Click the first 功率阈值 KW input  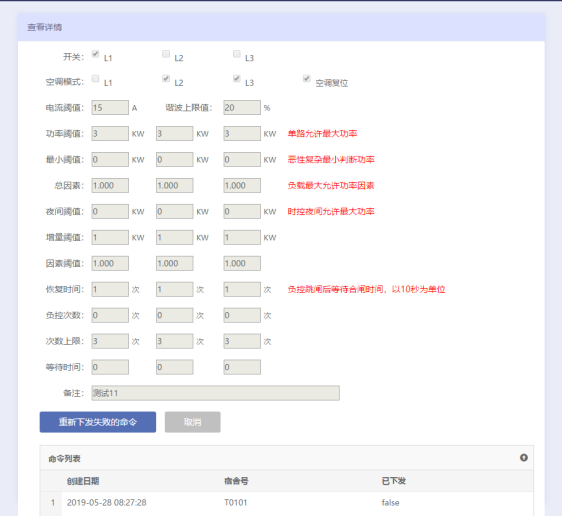[x=110, y=134]
